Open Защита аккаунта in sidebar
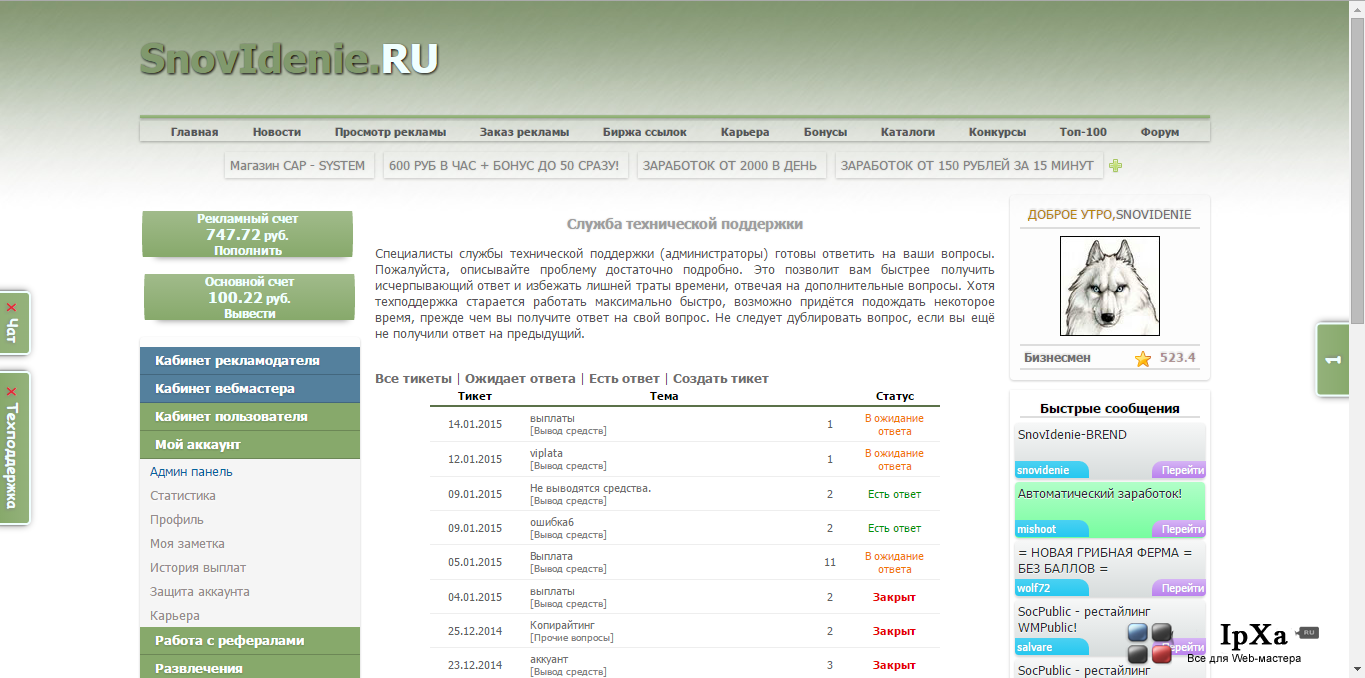 click(x=200, y=592)
